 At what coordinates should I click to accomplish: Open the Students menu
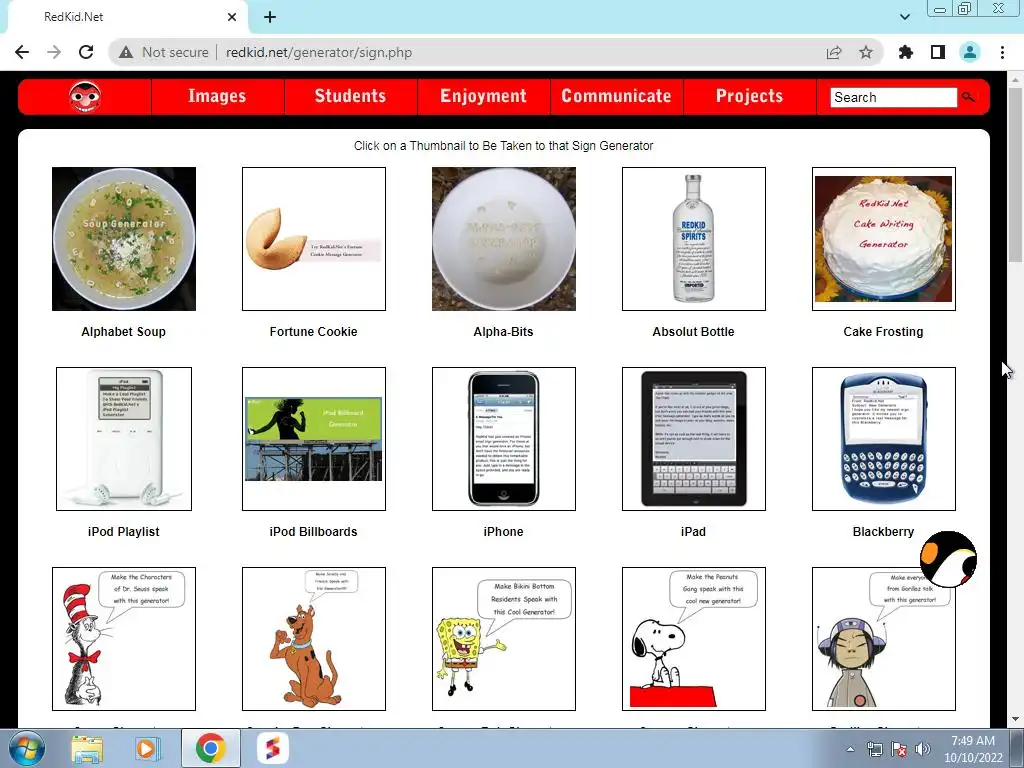tap(351, 97)
